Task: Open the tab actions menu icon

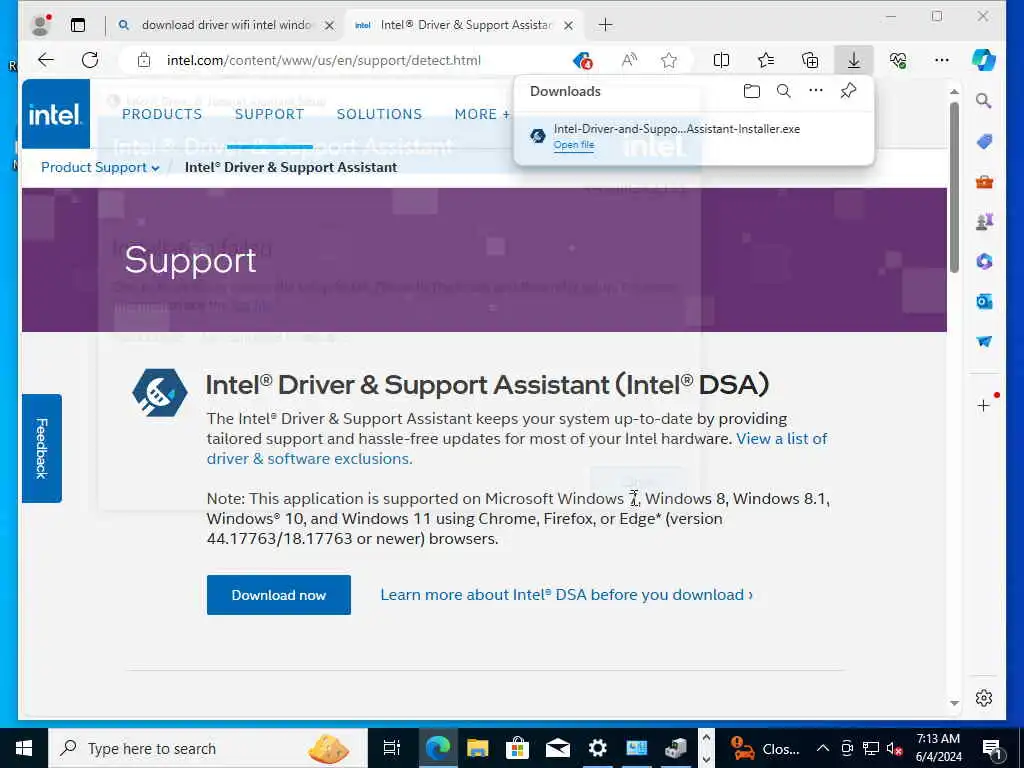Action: 78,25
